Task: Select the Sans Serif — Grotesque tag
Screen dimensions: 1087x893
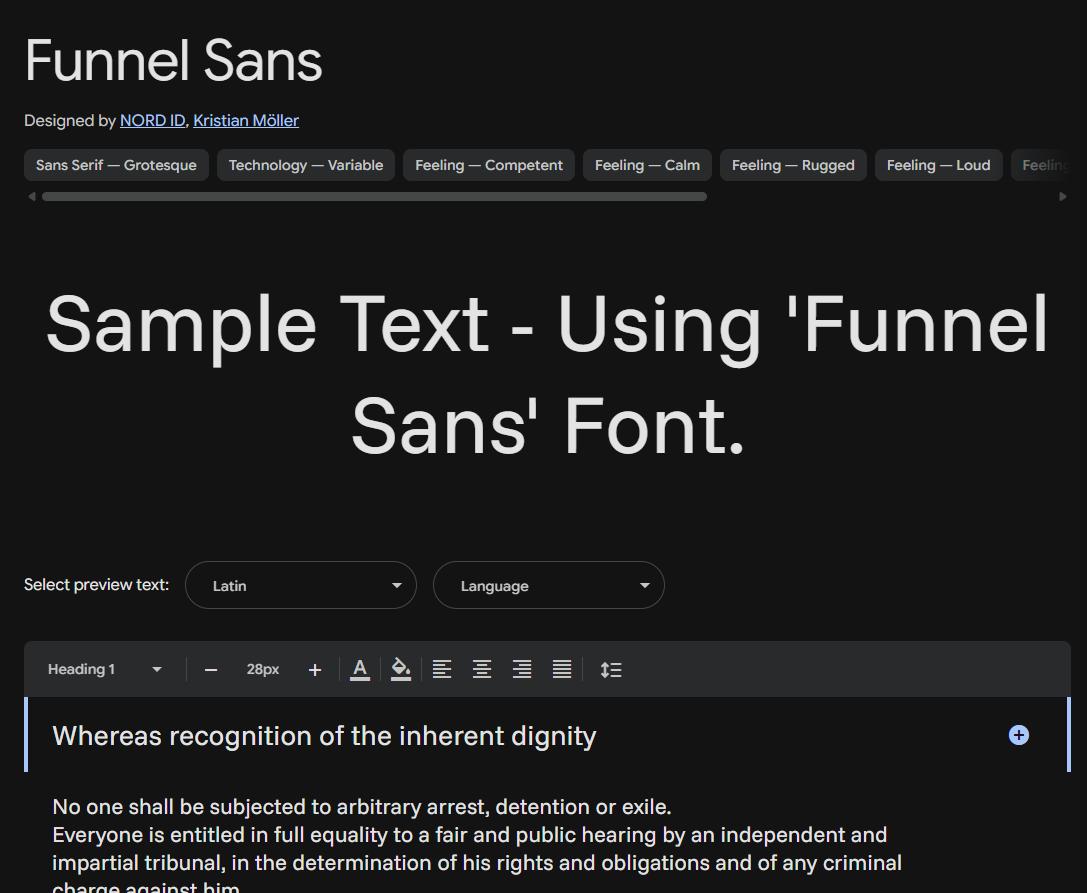Action: (116, 165)
